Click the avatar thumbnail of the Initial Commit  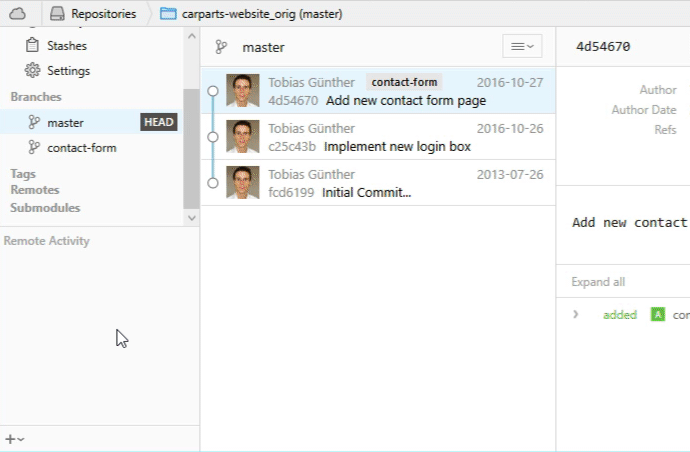[243, 183]
